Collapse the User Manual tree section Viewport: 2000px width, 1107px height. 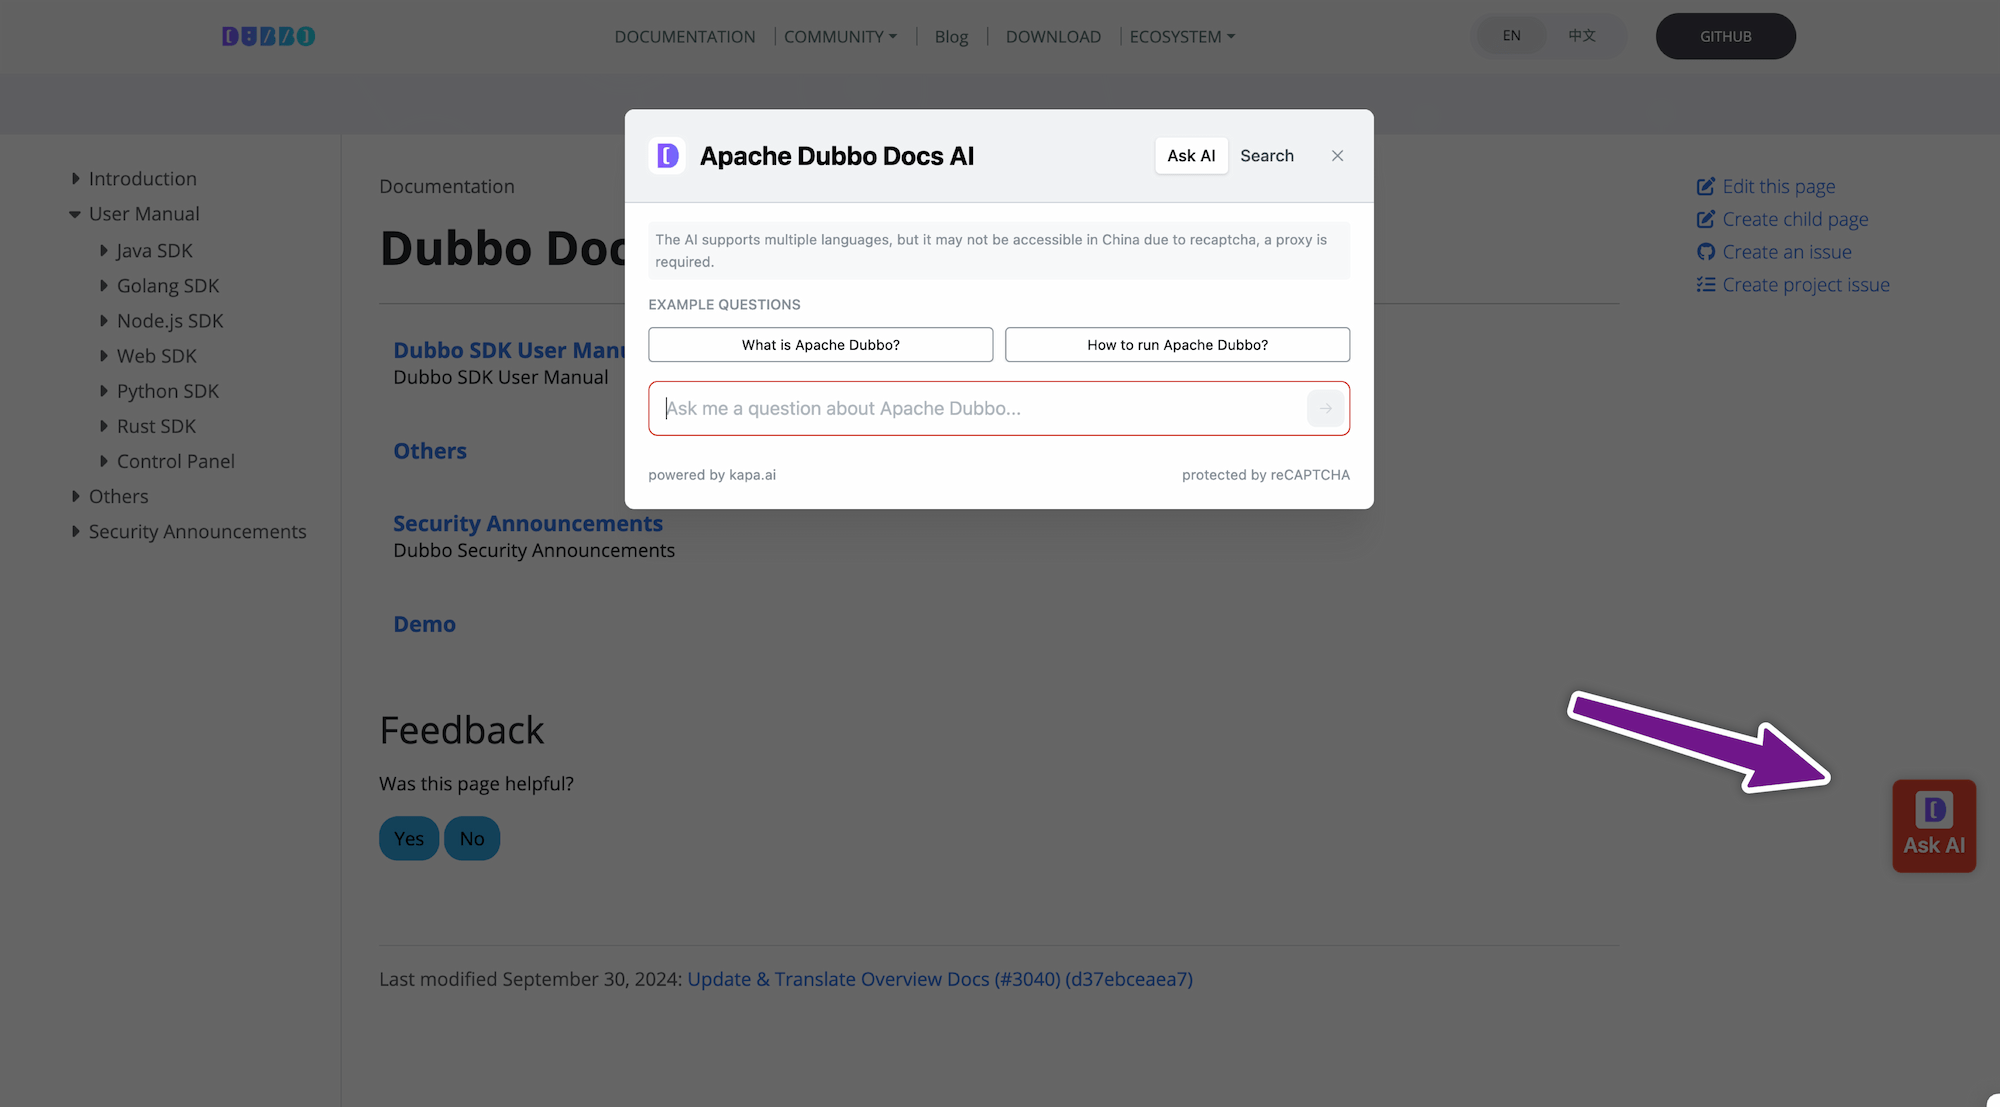pos(75,214)
